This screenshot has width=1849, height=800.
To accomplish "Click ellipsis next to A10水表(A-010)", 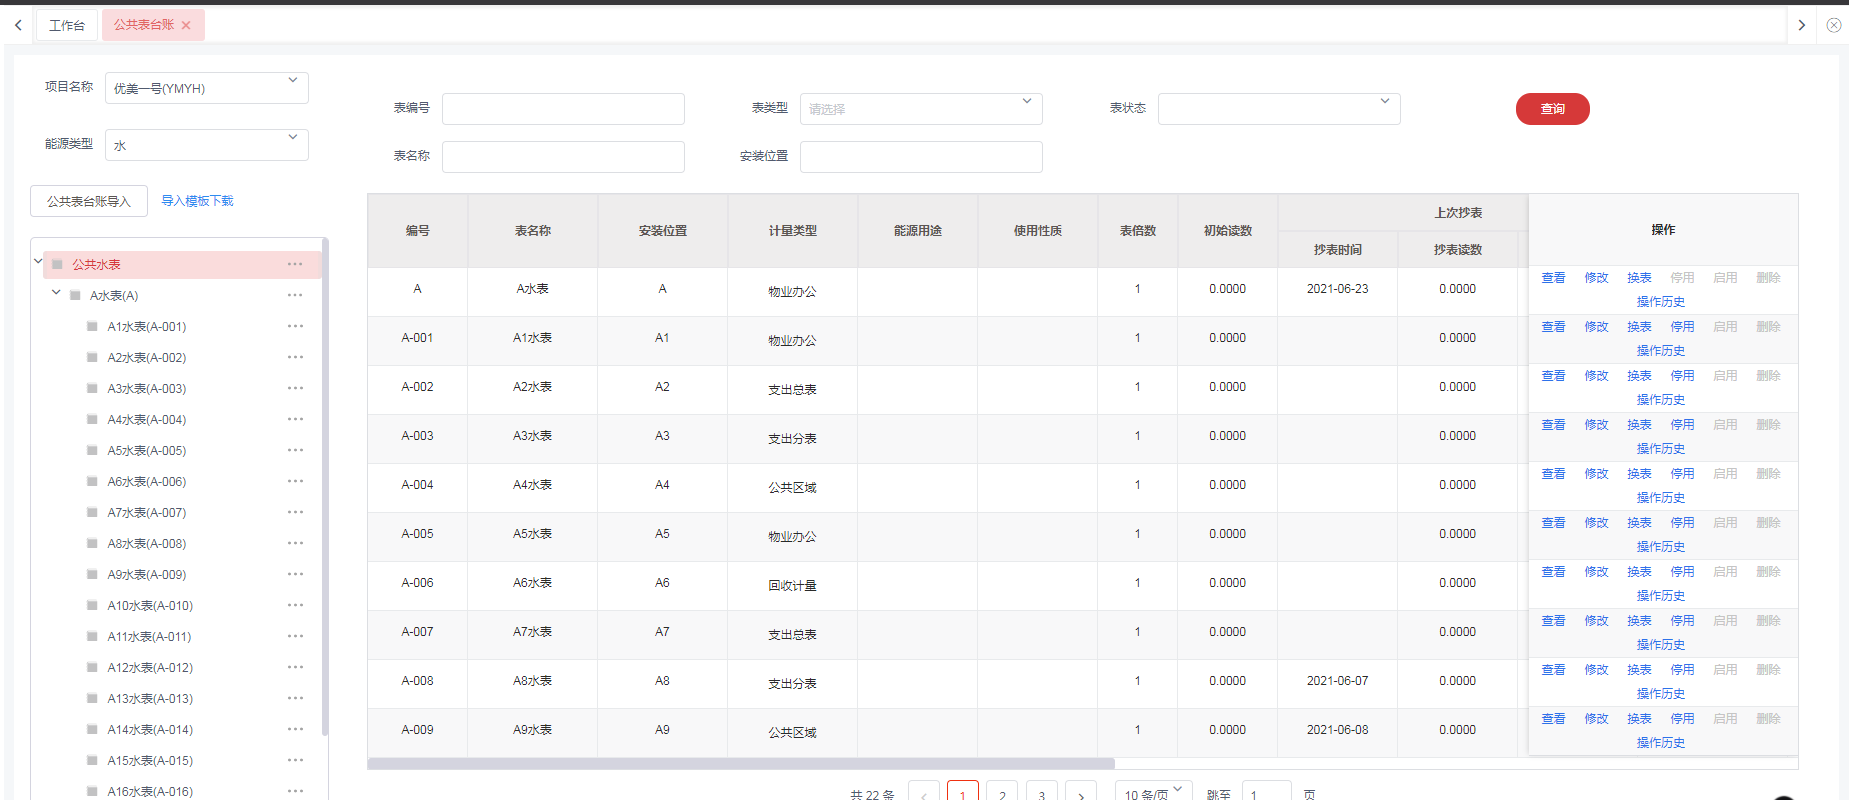I will coord(295,605).
